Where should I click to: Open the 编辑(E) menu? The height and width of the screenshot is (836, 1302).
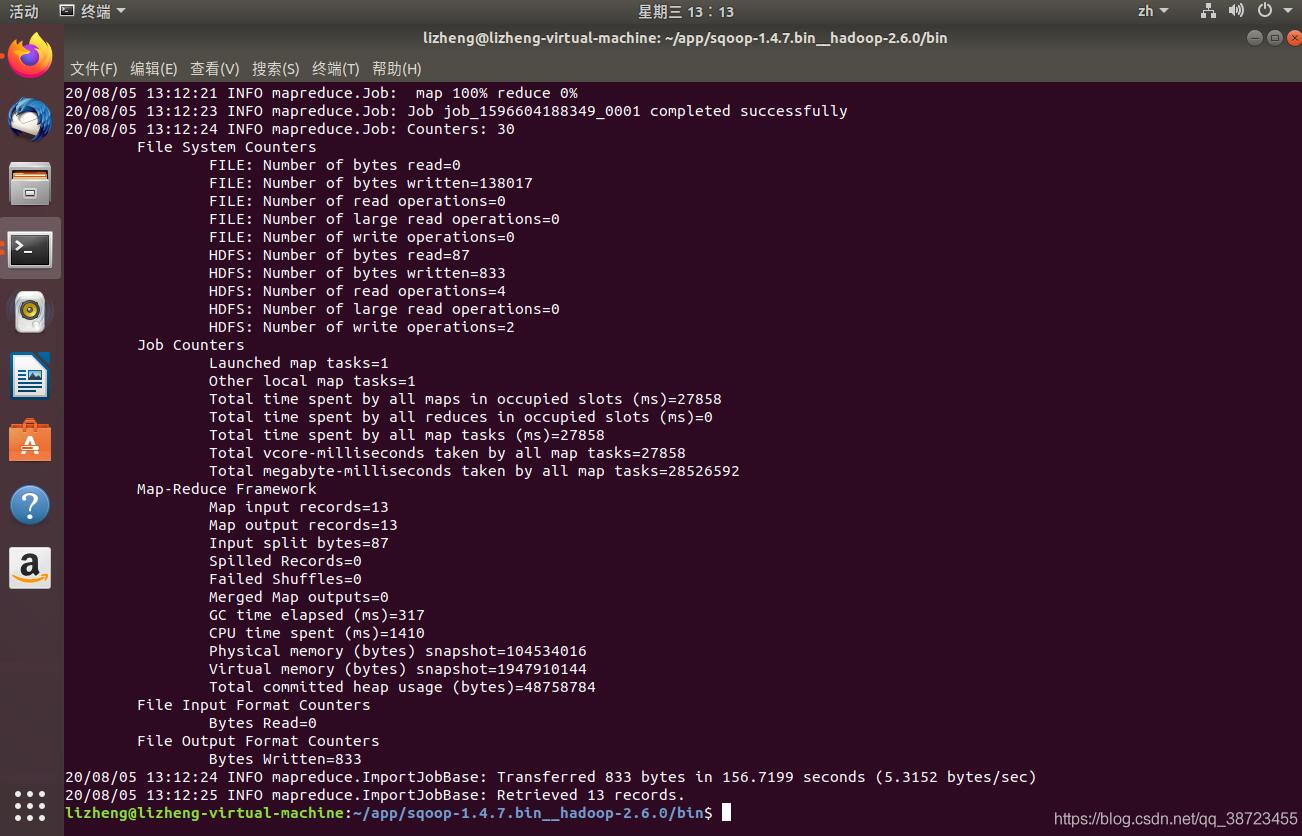[153, 69]
